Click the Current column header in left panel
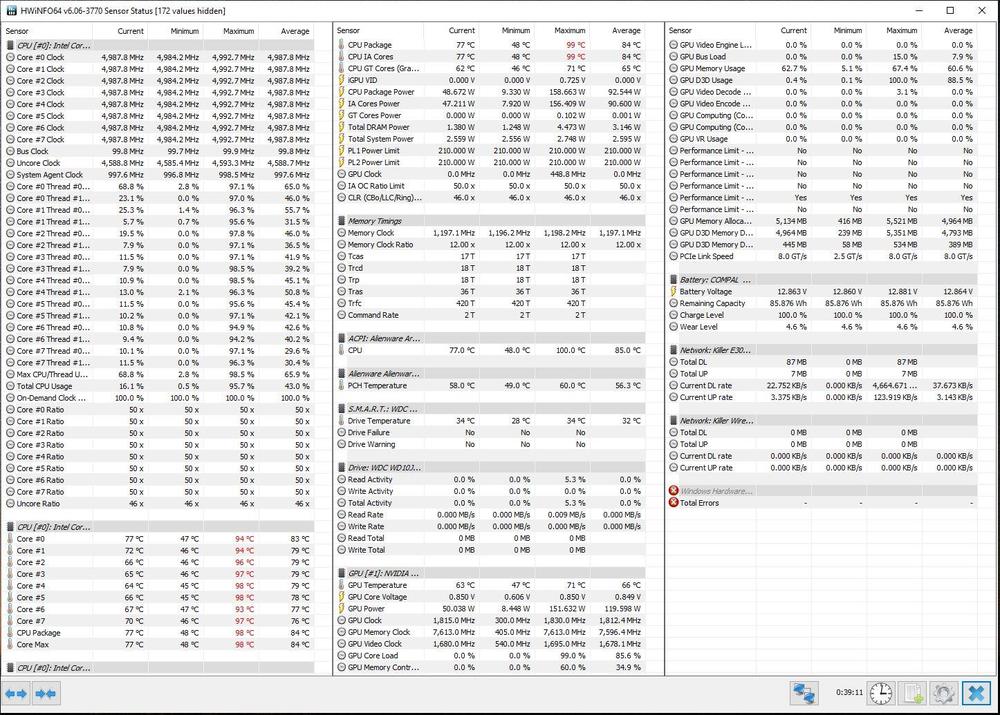The width and height of the screenshot is (1000, 715). coord(130,31)
